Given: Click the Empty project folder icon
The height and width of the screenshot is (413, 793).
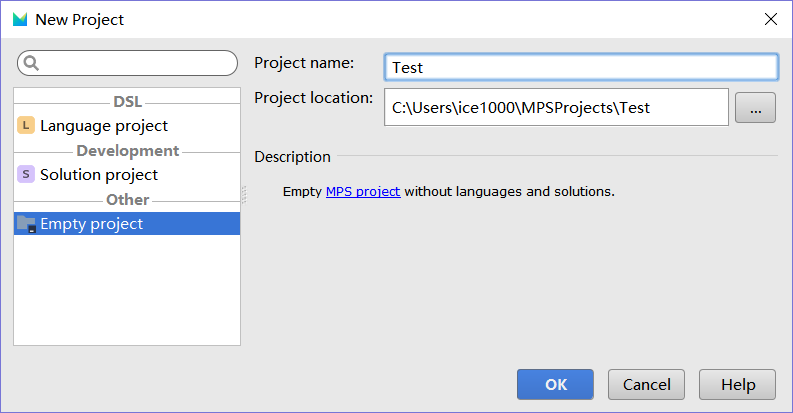Looking at the screenshot, I should point(27,224).
